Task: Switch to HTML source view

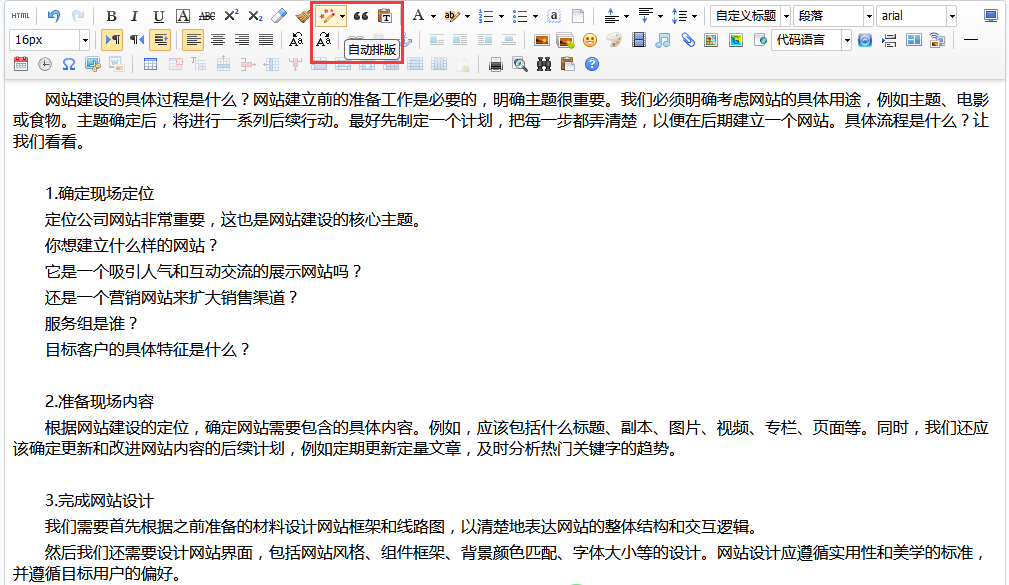Action: 20,16
